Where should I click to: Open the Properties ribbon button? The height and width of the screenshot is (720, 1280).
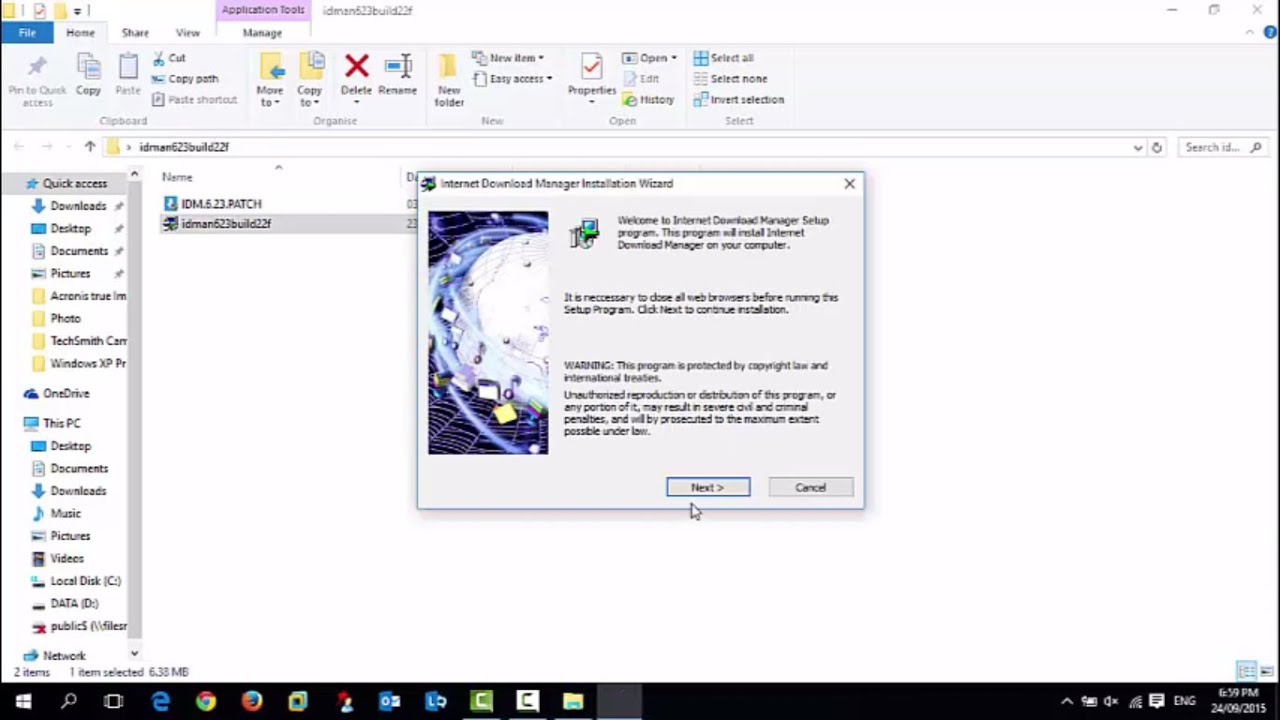tap(592, 78)
